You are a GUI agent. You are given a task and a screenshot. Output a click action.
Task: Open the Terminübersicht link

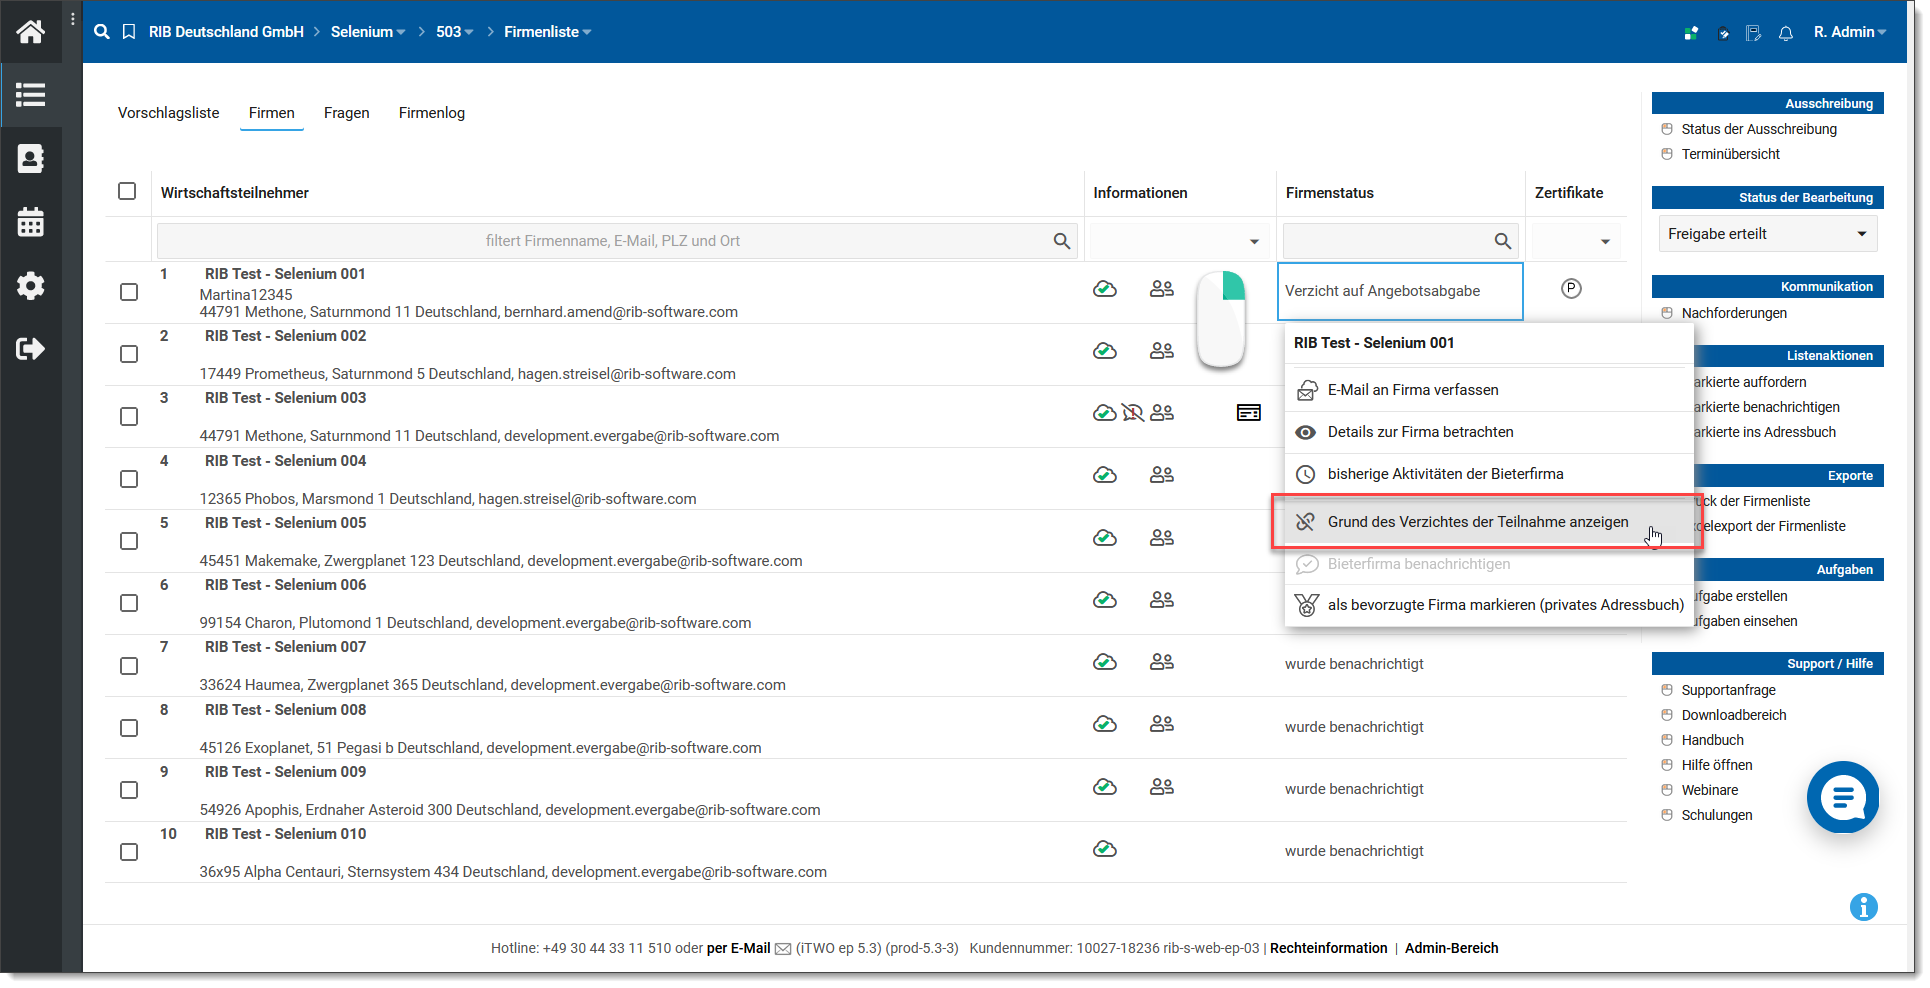tap(1730, 154)
